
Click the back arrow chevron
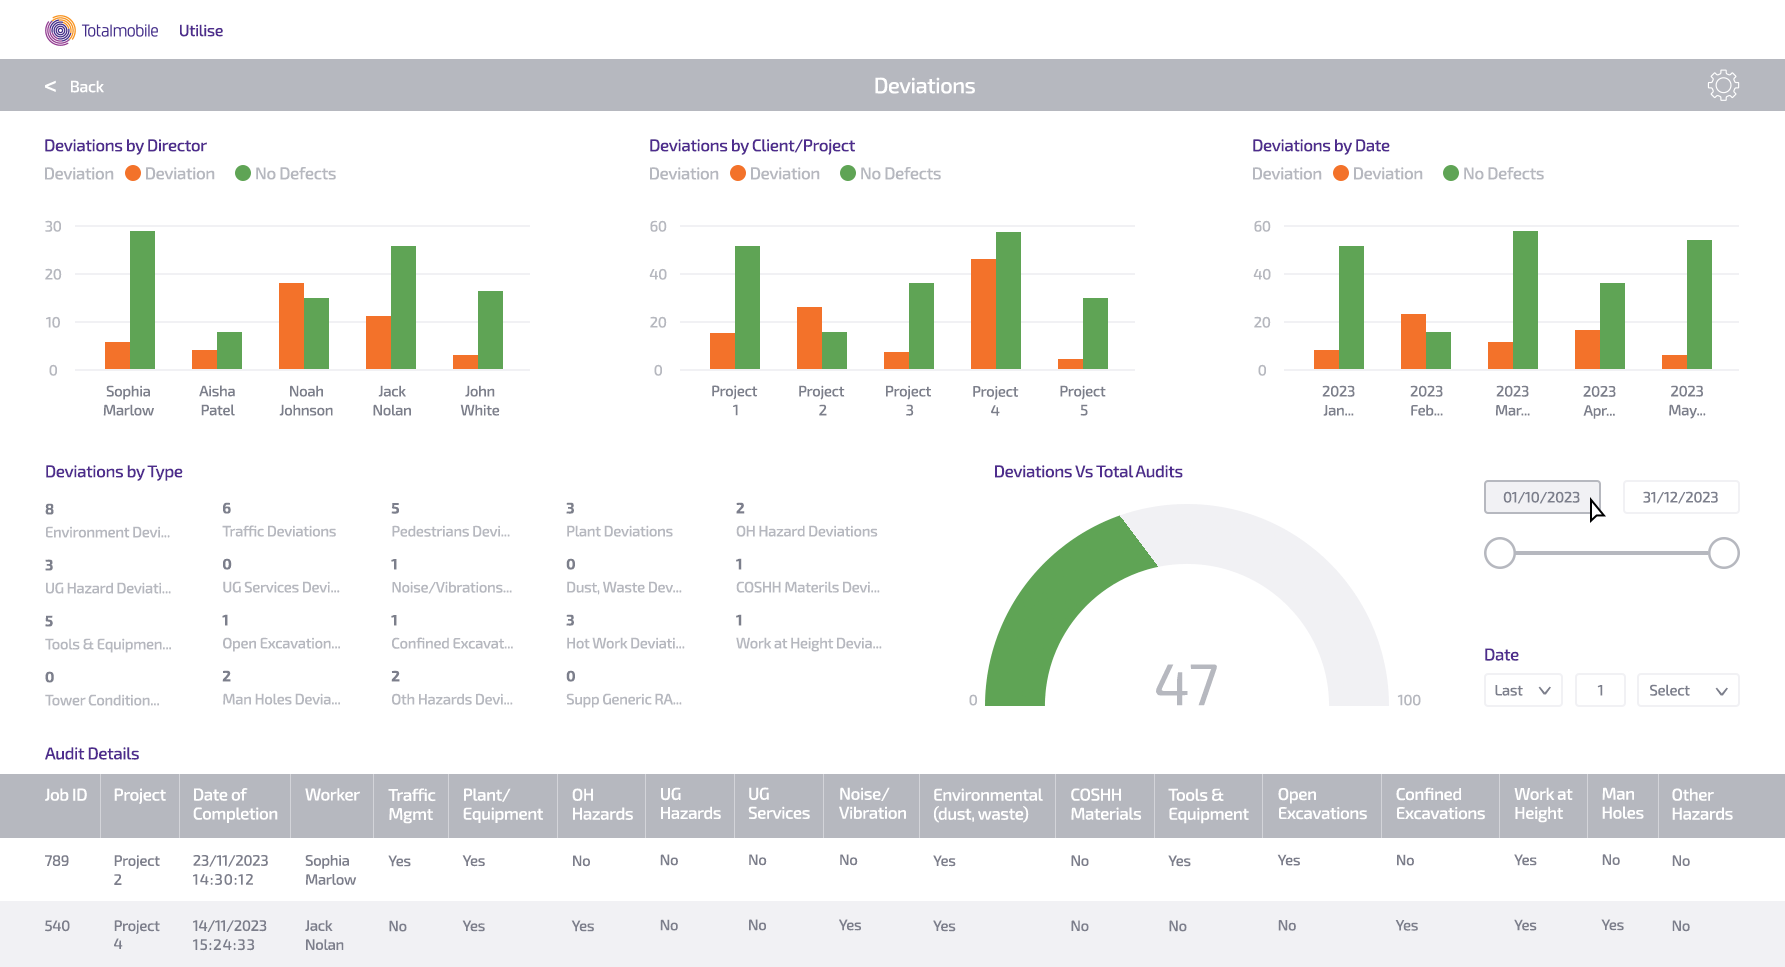pos(50,87)
